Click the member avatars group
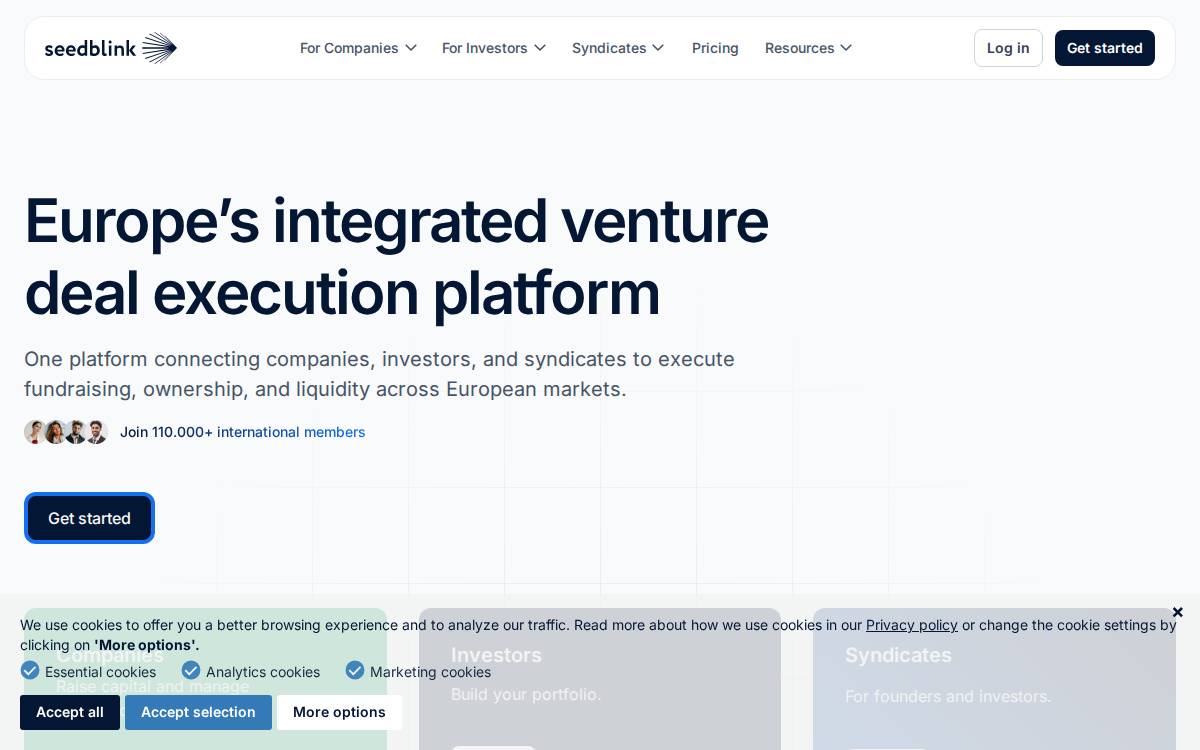The image size is (1200, 750). 66,432
